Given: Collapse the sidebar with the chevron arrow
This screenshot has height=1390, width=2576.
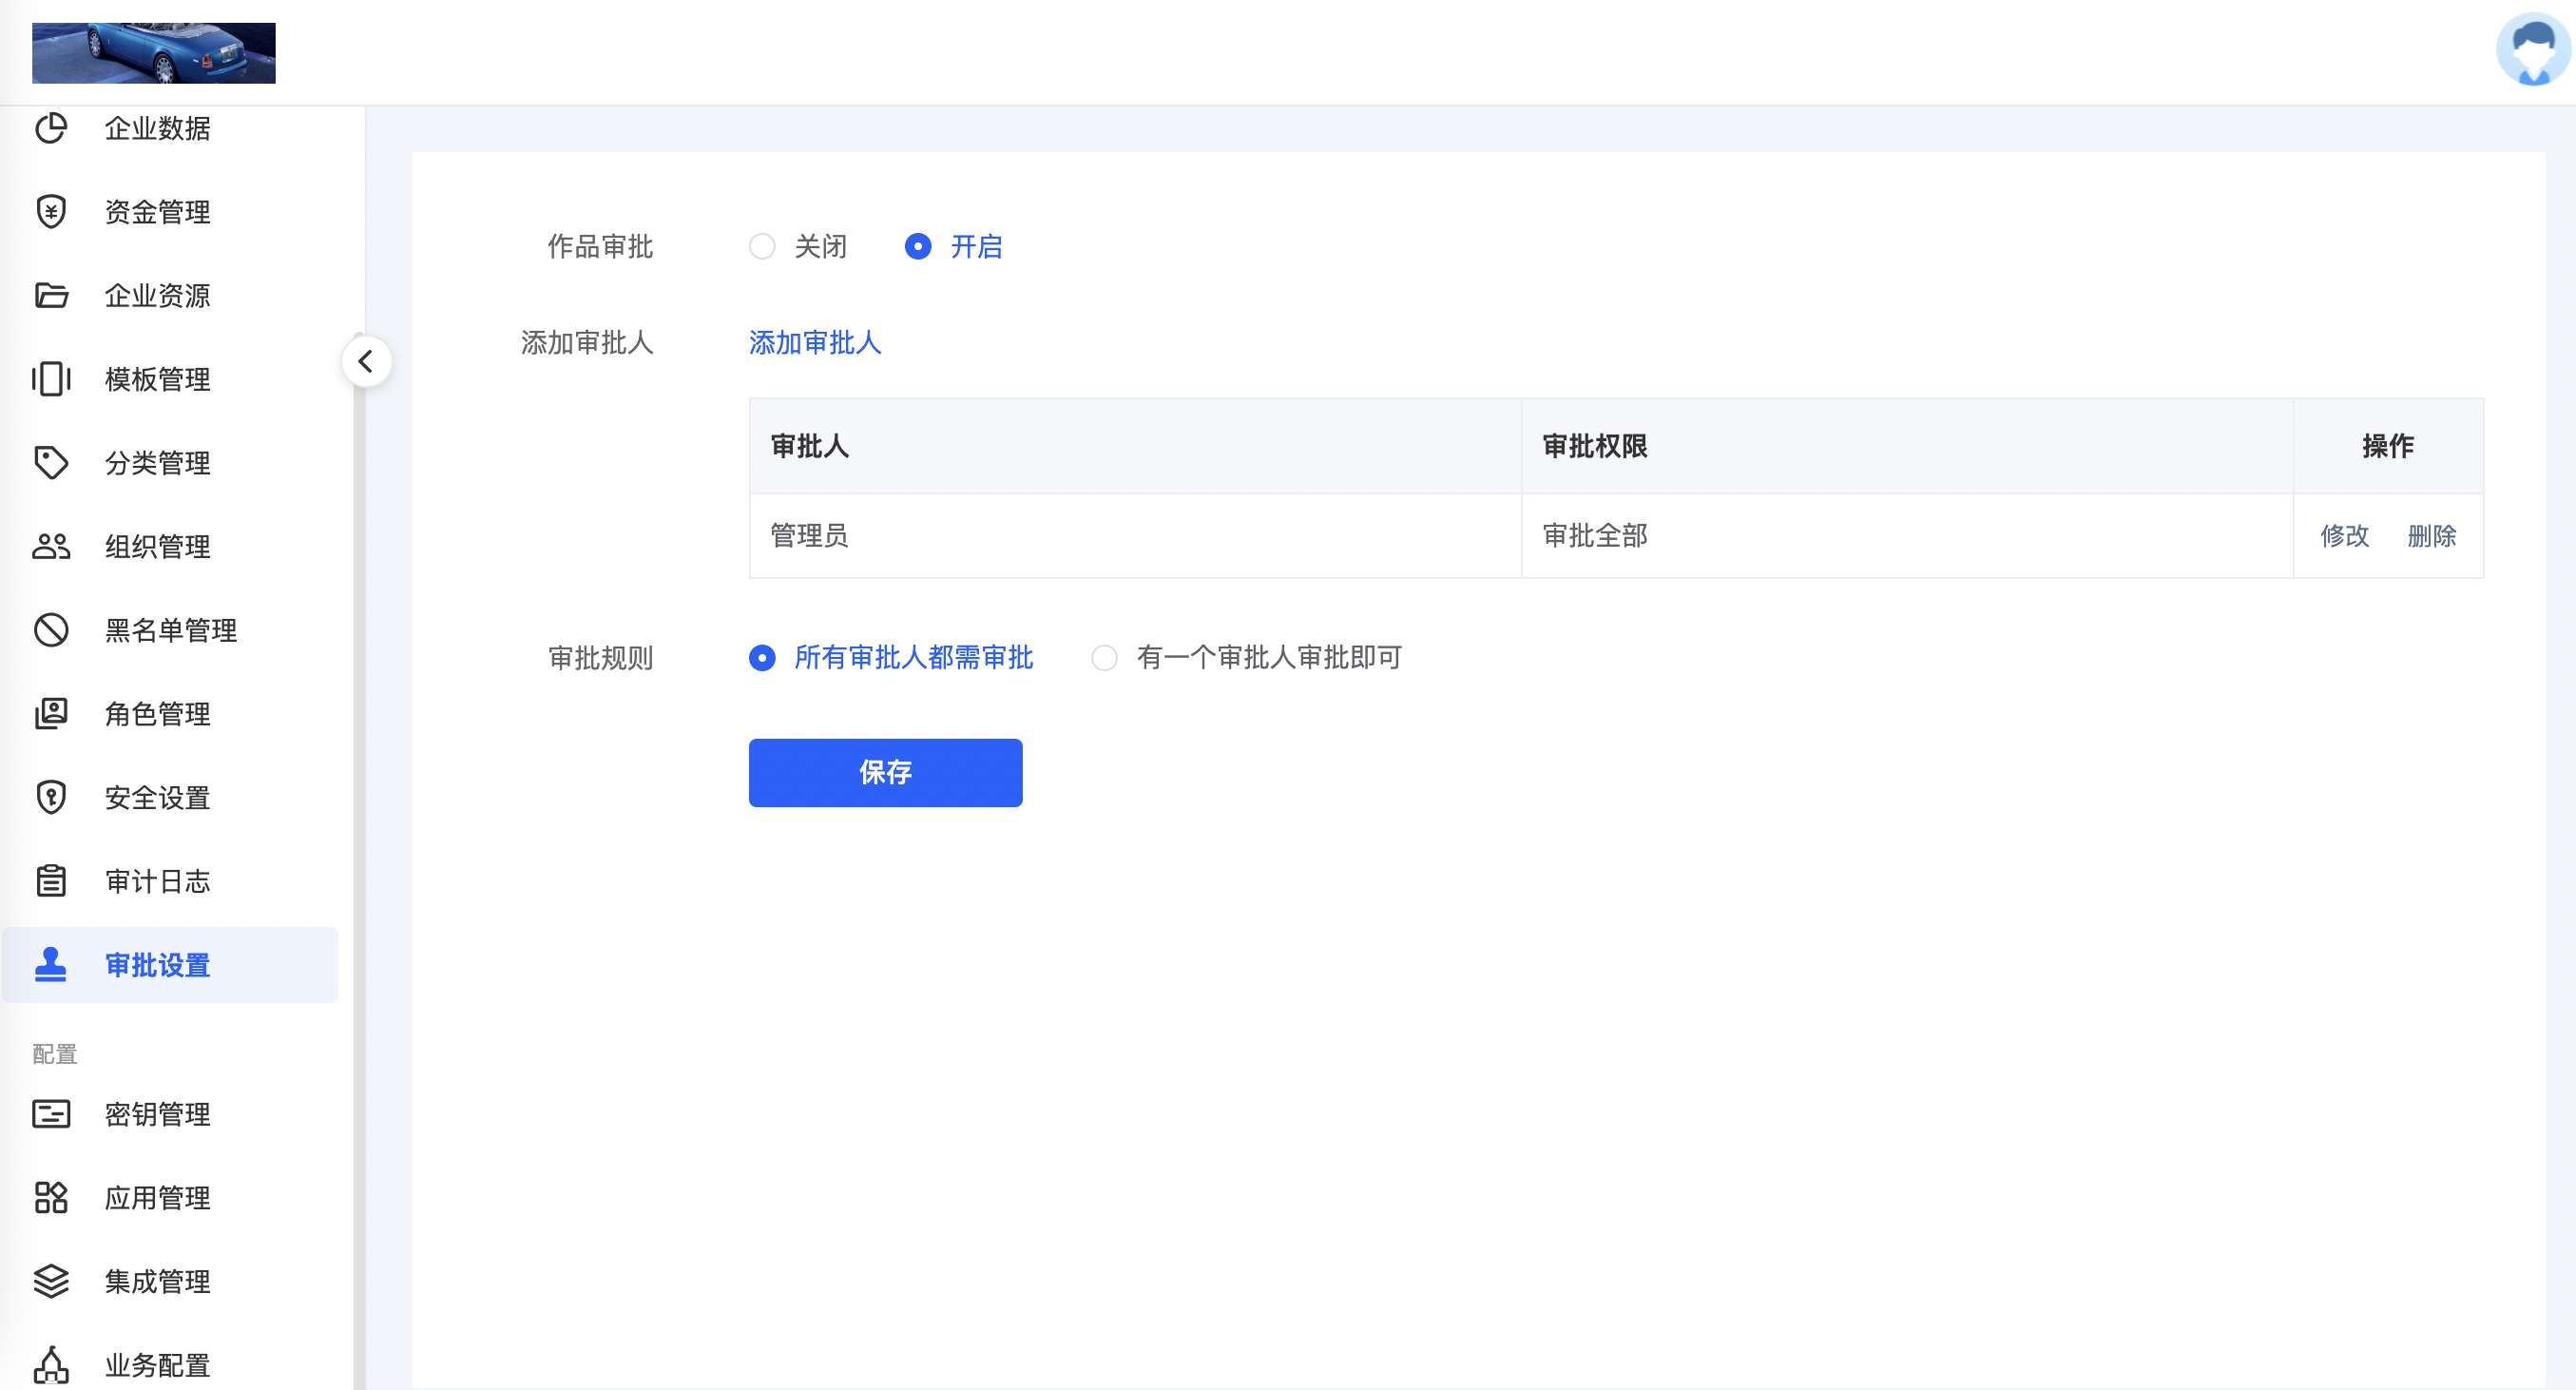Looking at the screenshot, I should coord(366,361).
